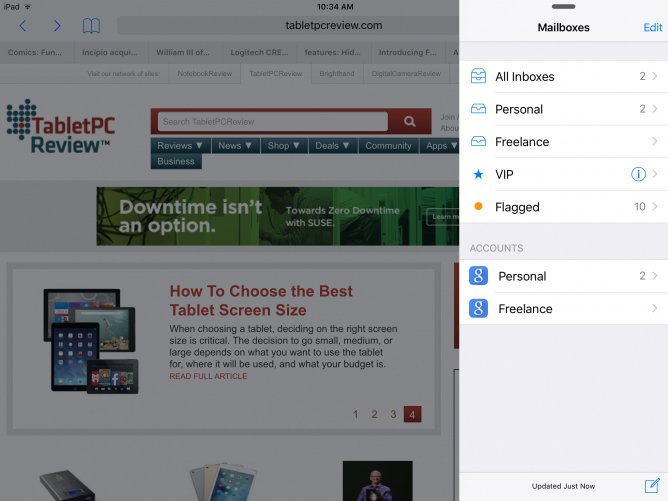Switch to the features: Hid... tab
The height and width of the screenshot is (501, 668).
click(332, 53)
